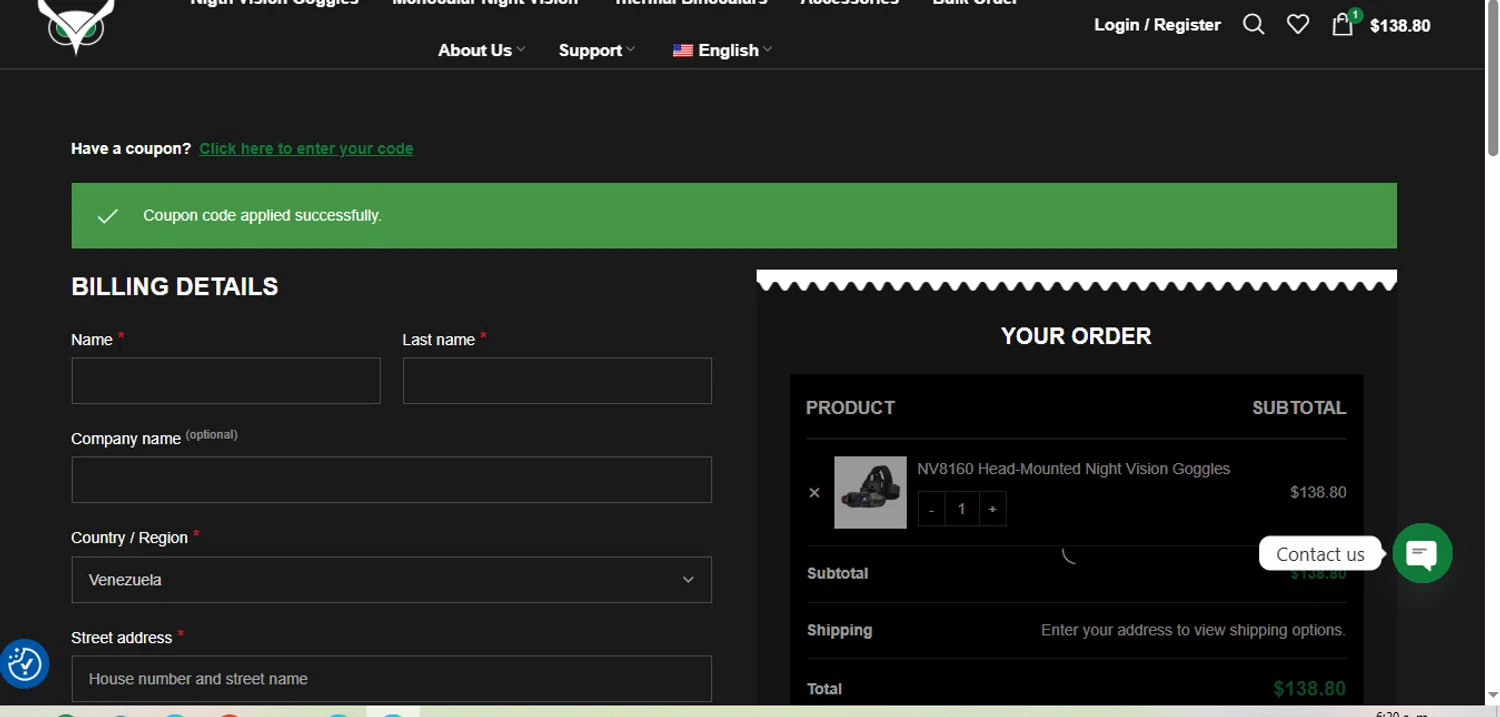Image resolution: width=1500 pixels, height=717 pixels.
Task: Open the Support menu
Action: [596, 50]
